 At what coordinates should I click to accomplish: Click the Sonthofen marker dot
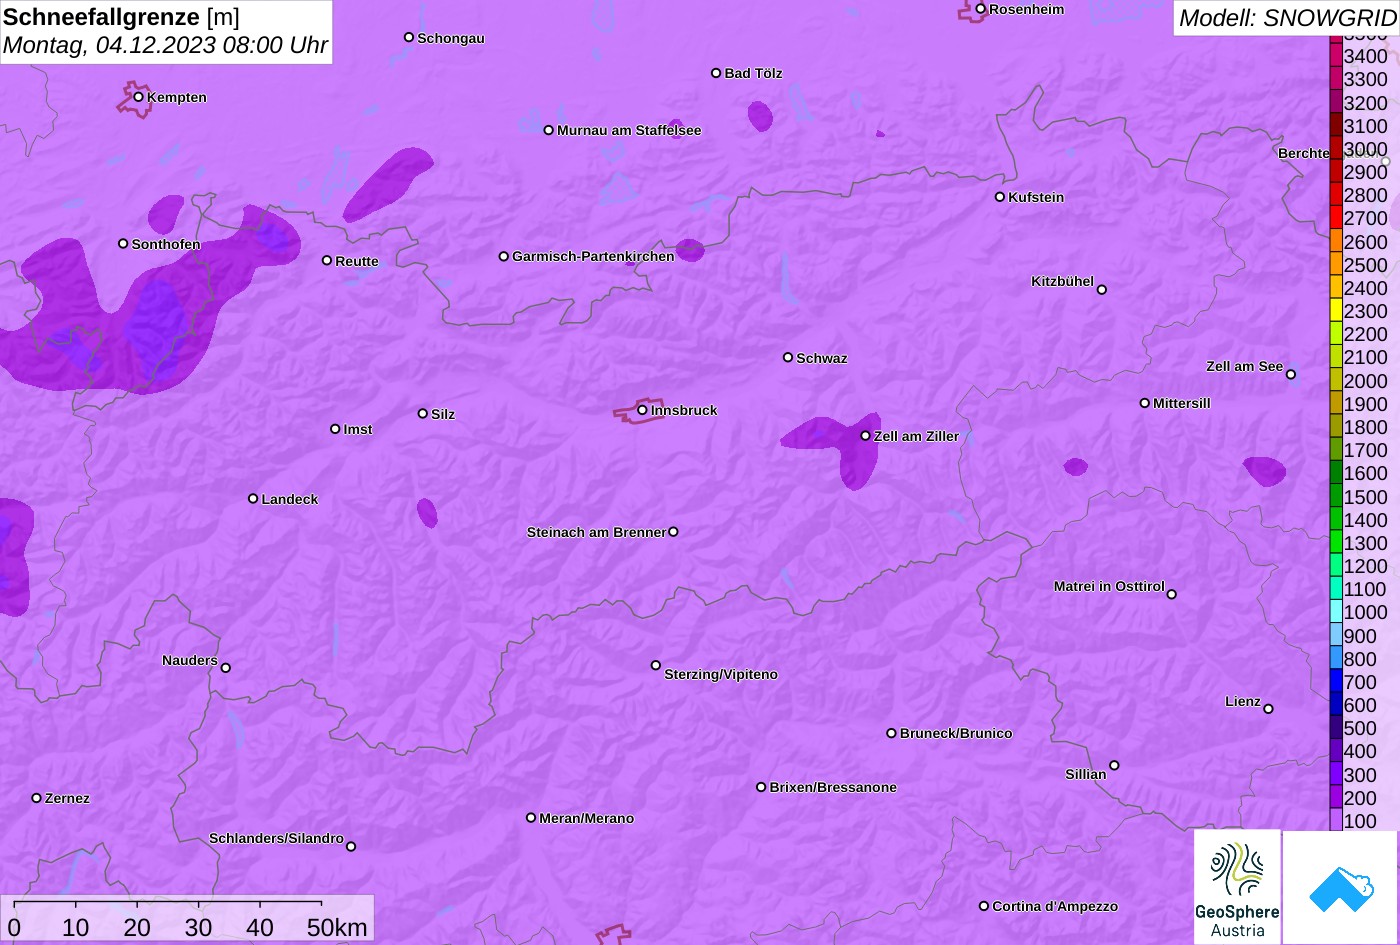[x=123, y=244]
